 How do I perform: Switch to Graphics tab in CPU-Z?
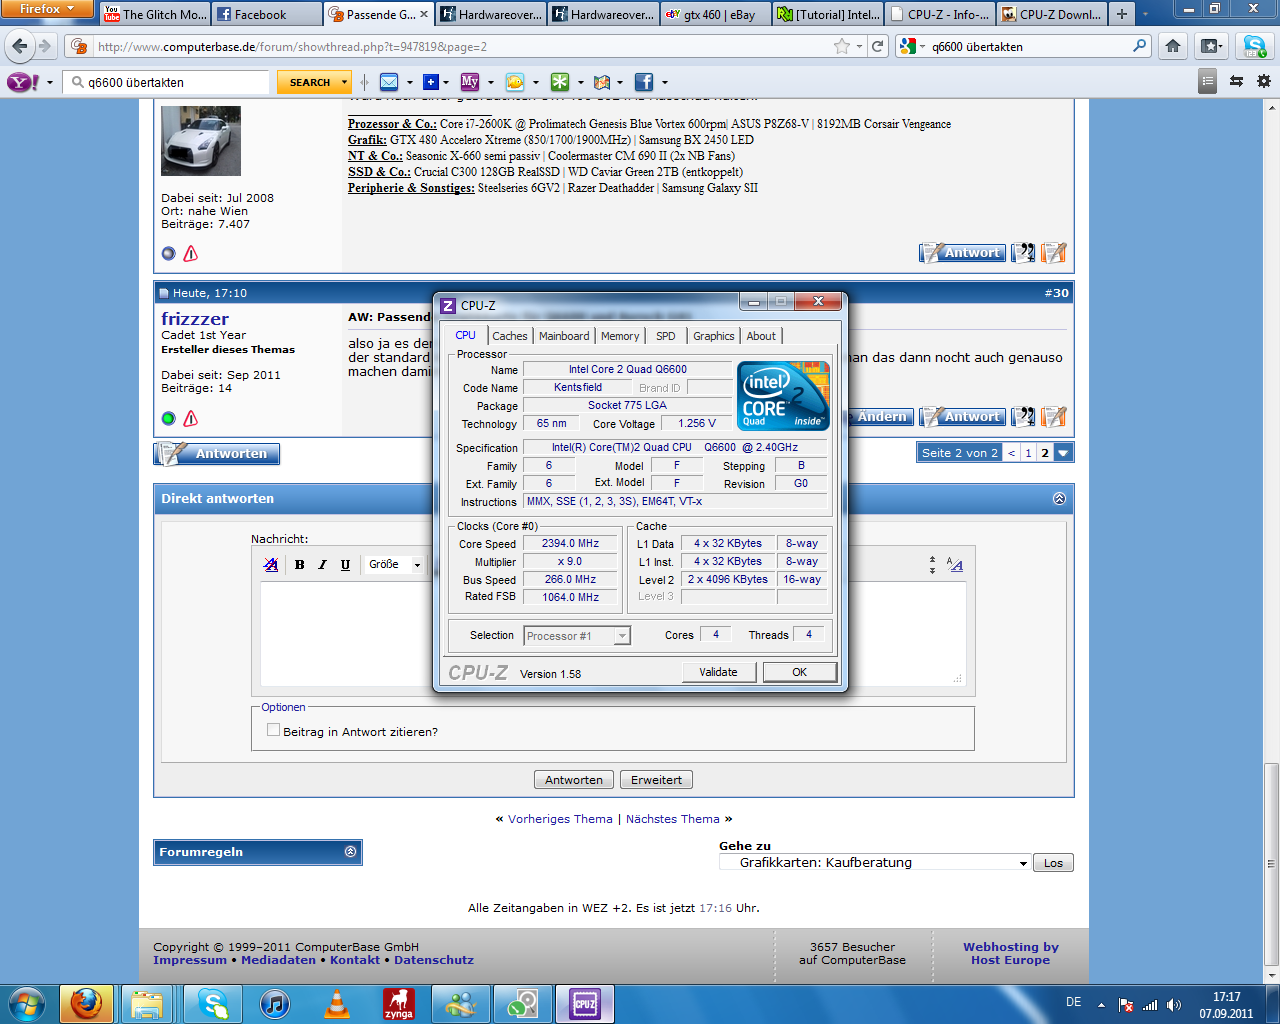[714, 336]
